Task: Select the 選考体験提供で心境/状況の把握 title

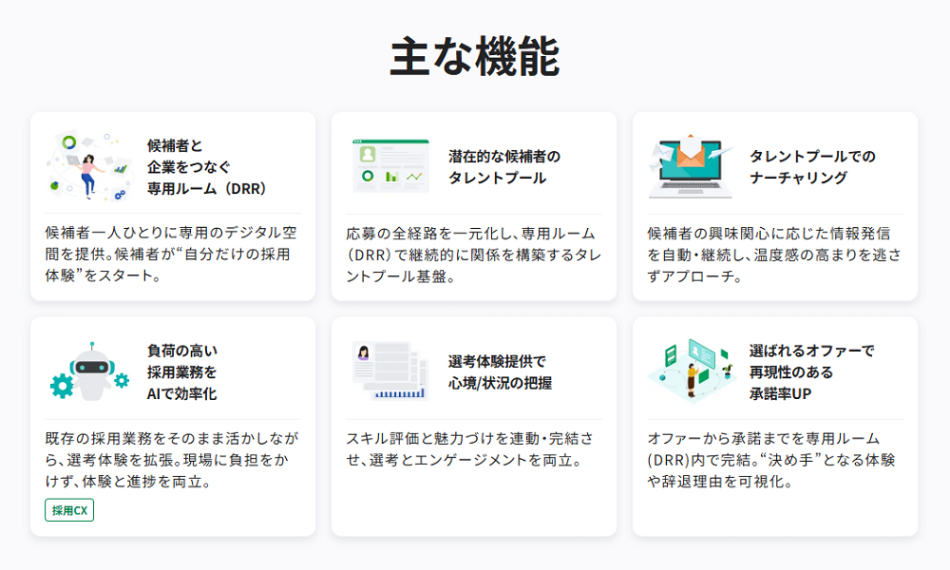Action: pyautogui.click(x=499, y=372)
